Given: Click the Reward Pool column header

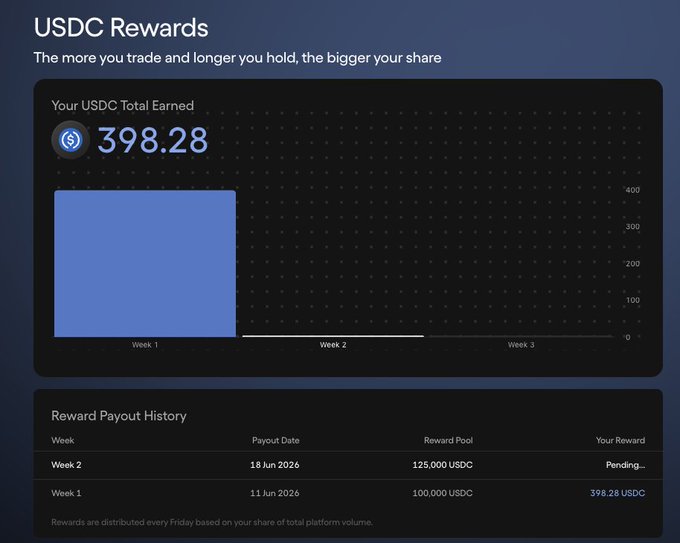Looking at the screenshot, I should click(x=448, y=440).
